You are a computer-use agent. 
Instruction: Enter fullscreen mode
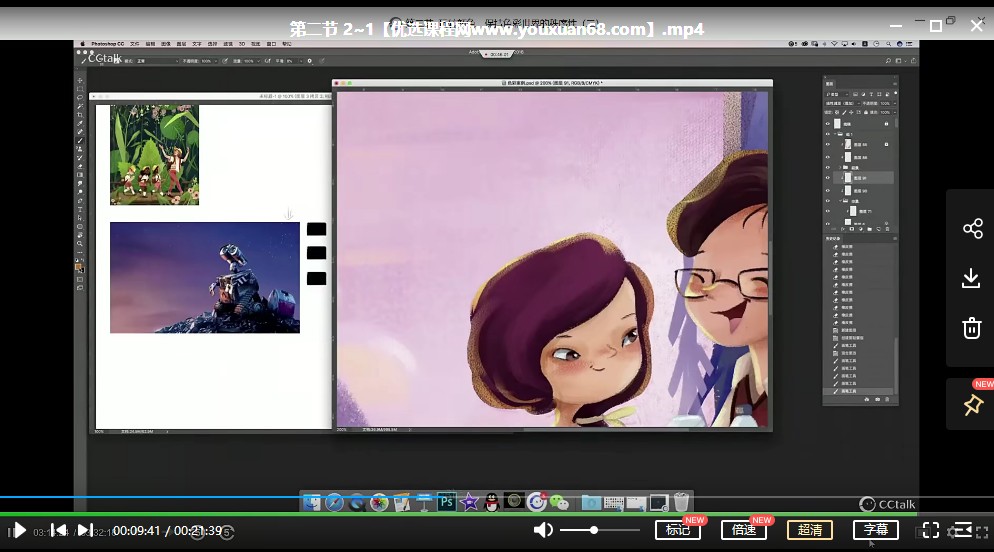coord(930,530)
